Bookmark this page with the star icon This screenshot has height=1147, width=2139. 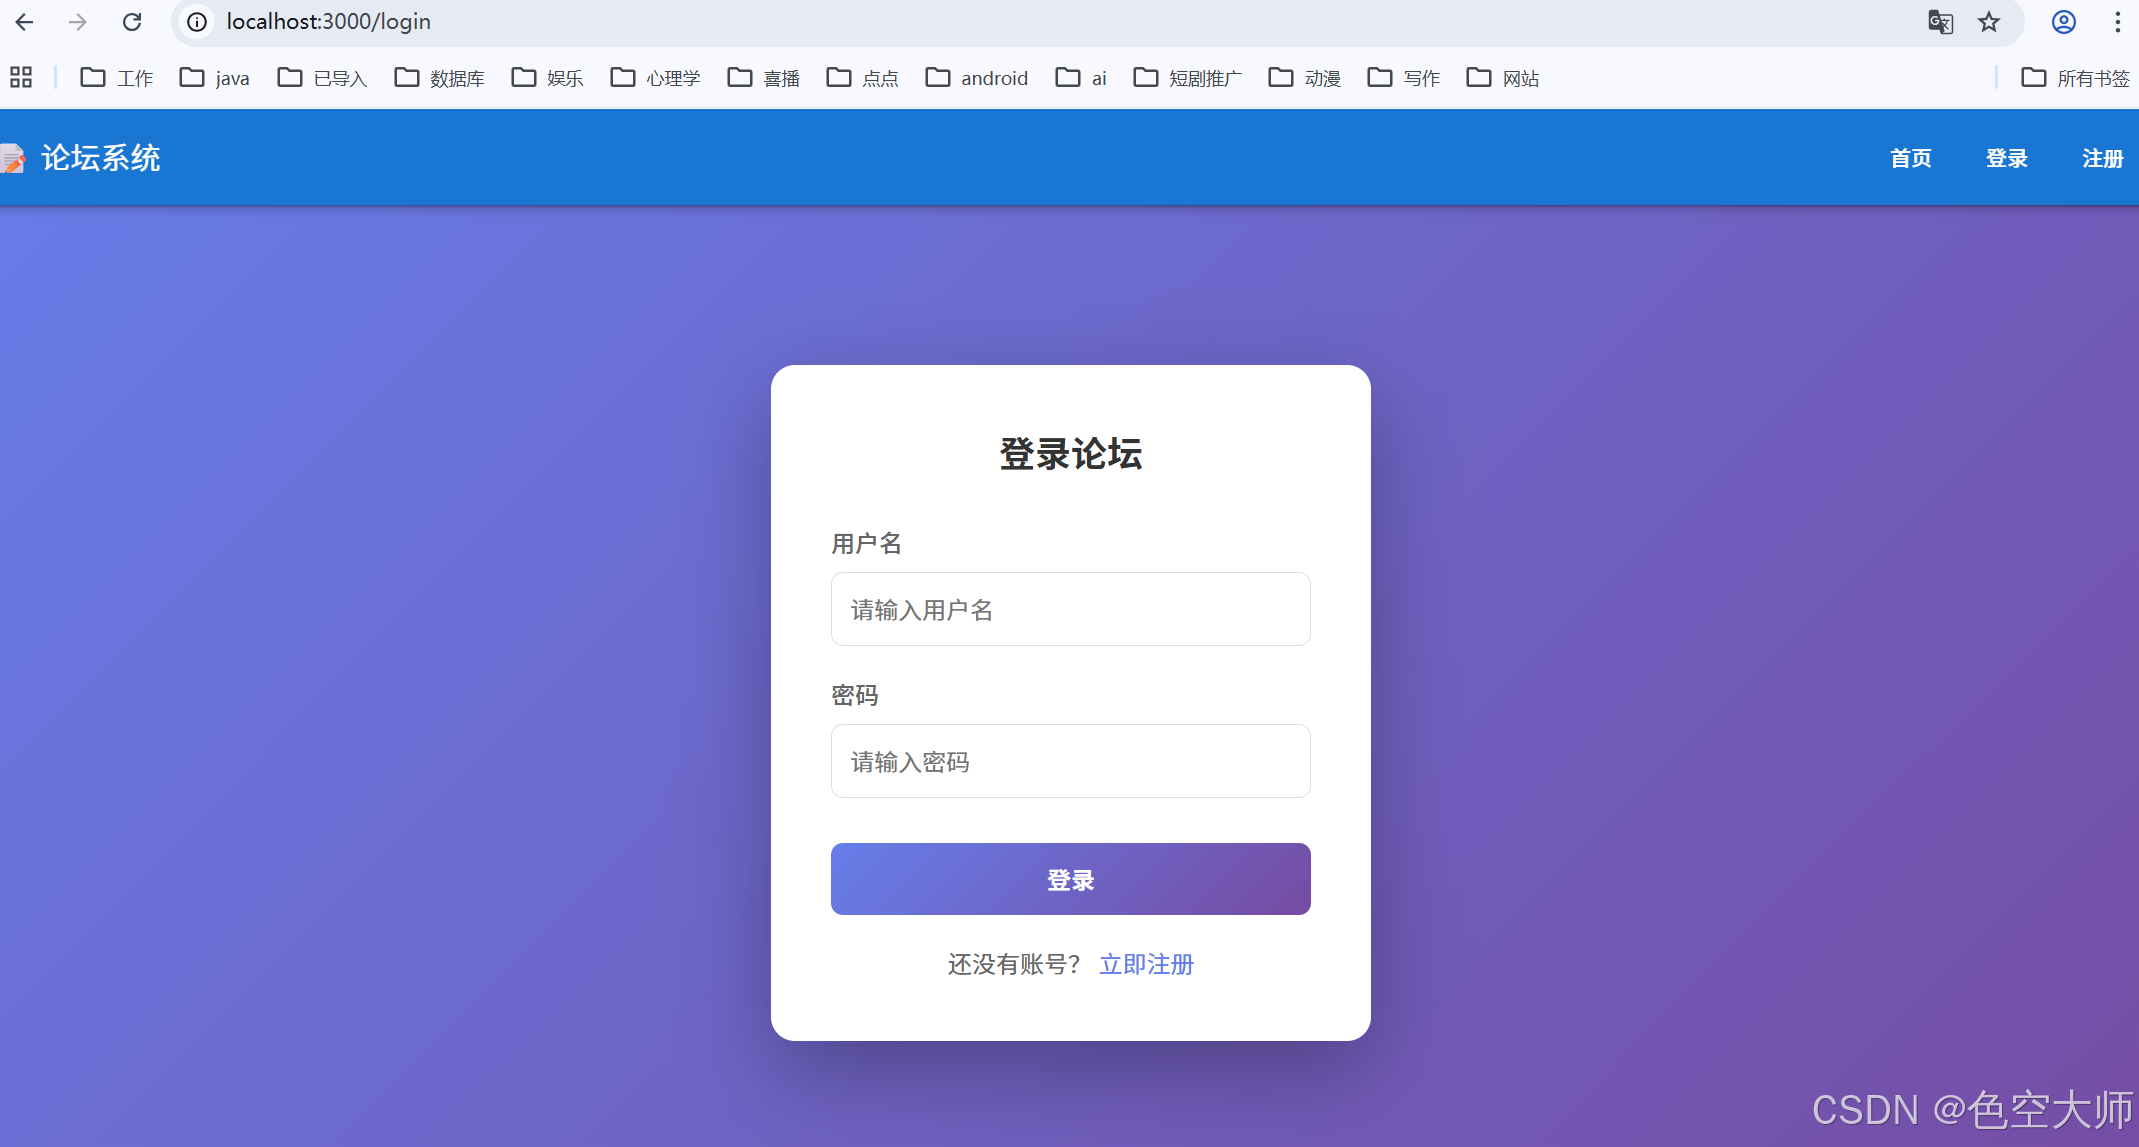[x=1989, y=22]
